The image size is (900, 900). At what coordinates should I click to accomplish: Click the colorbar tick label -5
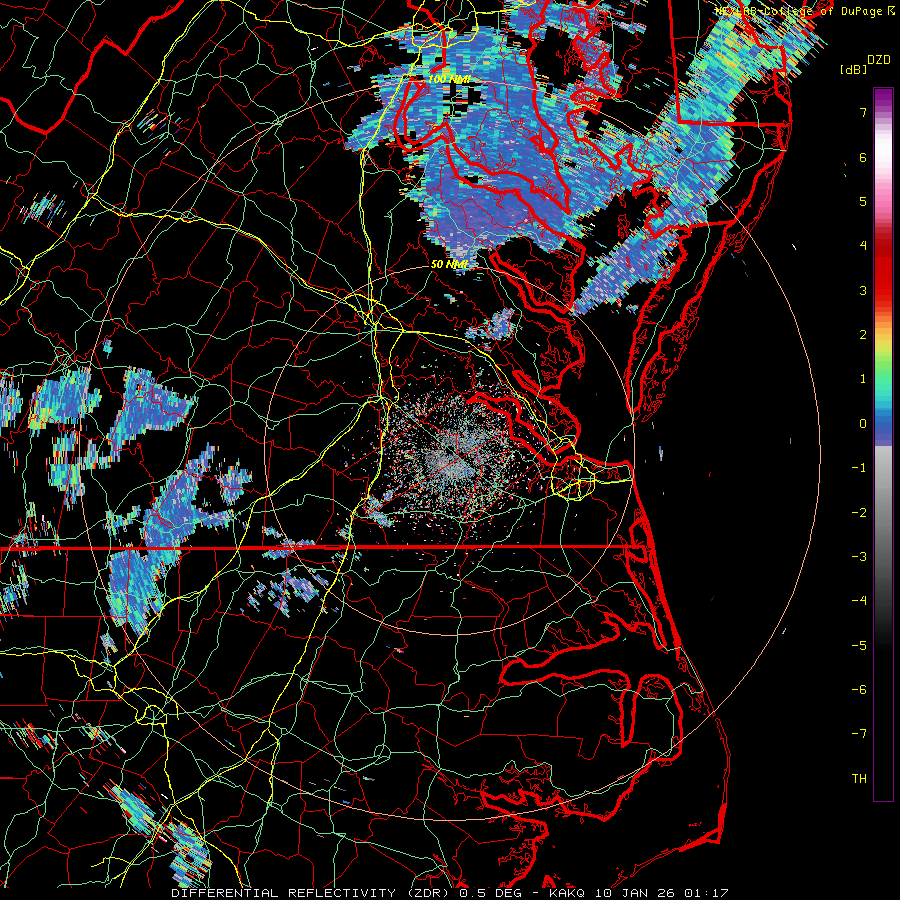click(x=859, y=645)
